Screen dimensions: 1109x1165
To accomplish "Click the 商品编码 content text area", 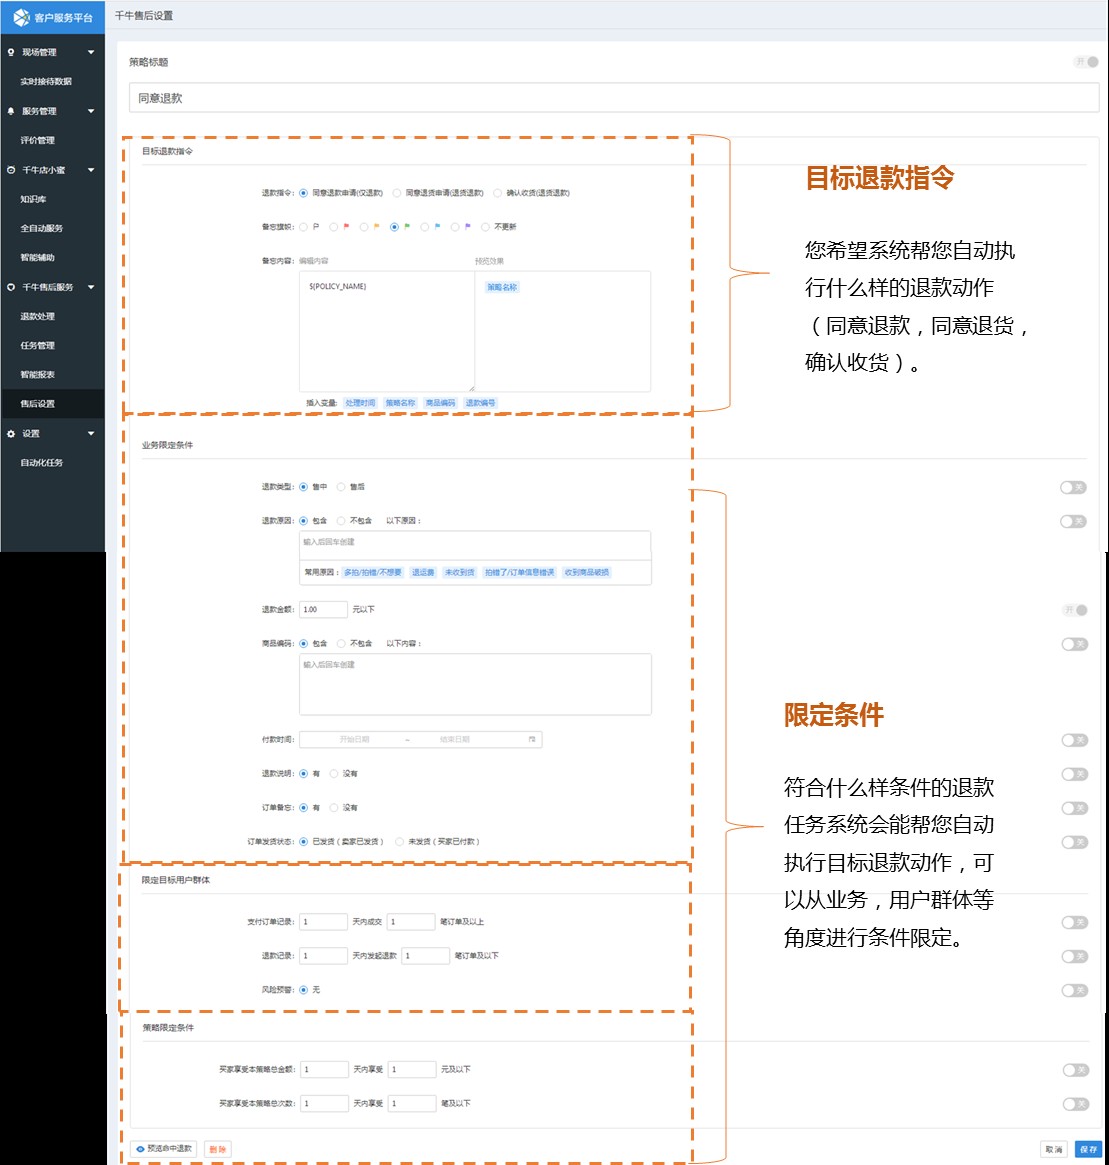I will [475, 684].
